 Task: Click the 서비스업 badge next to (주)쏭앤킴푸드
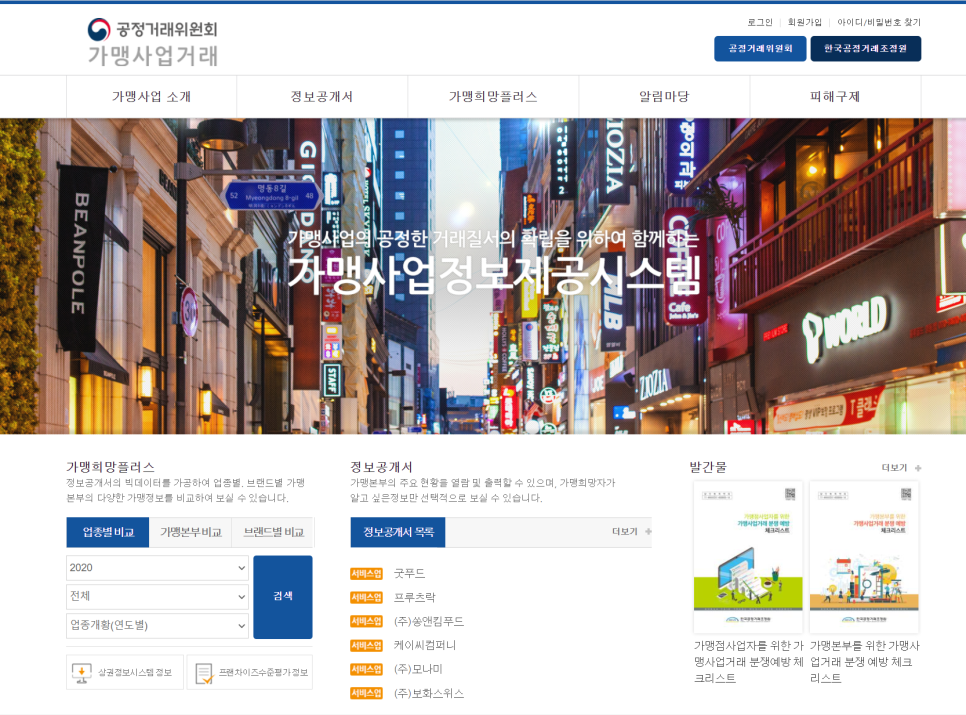tap(367, 621)
